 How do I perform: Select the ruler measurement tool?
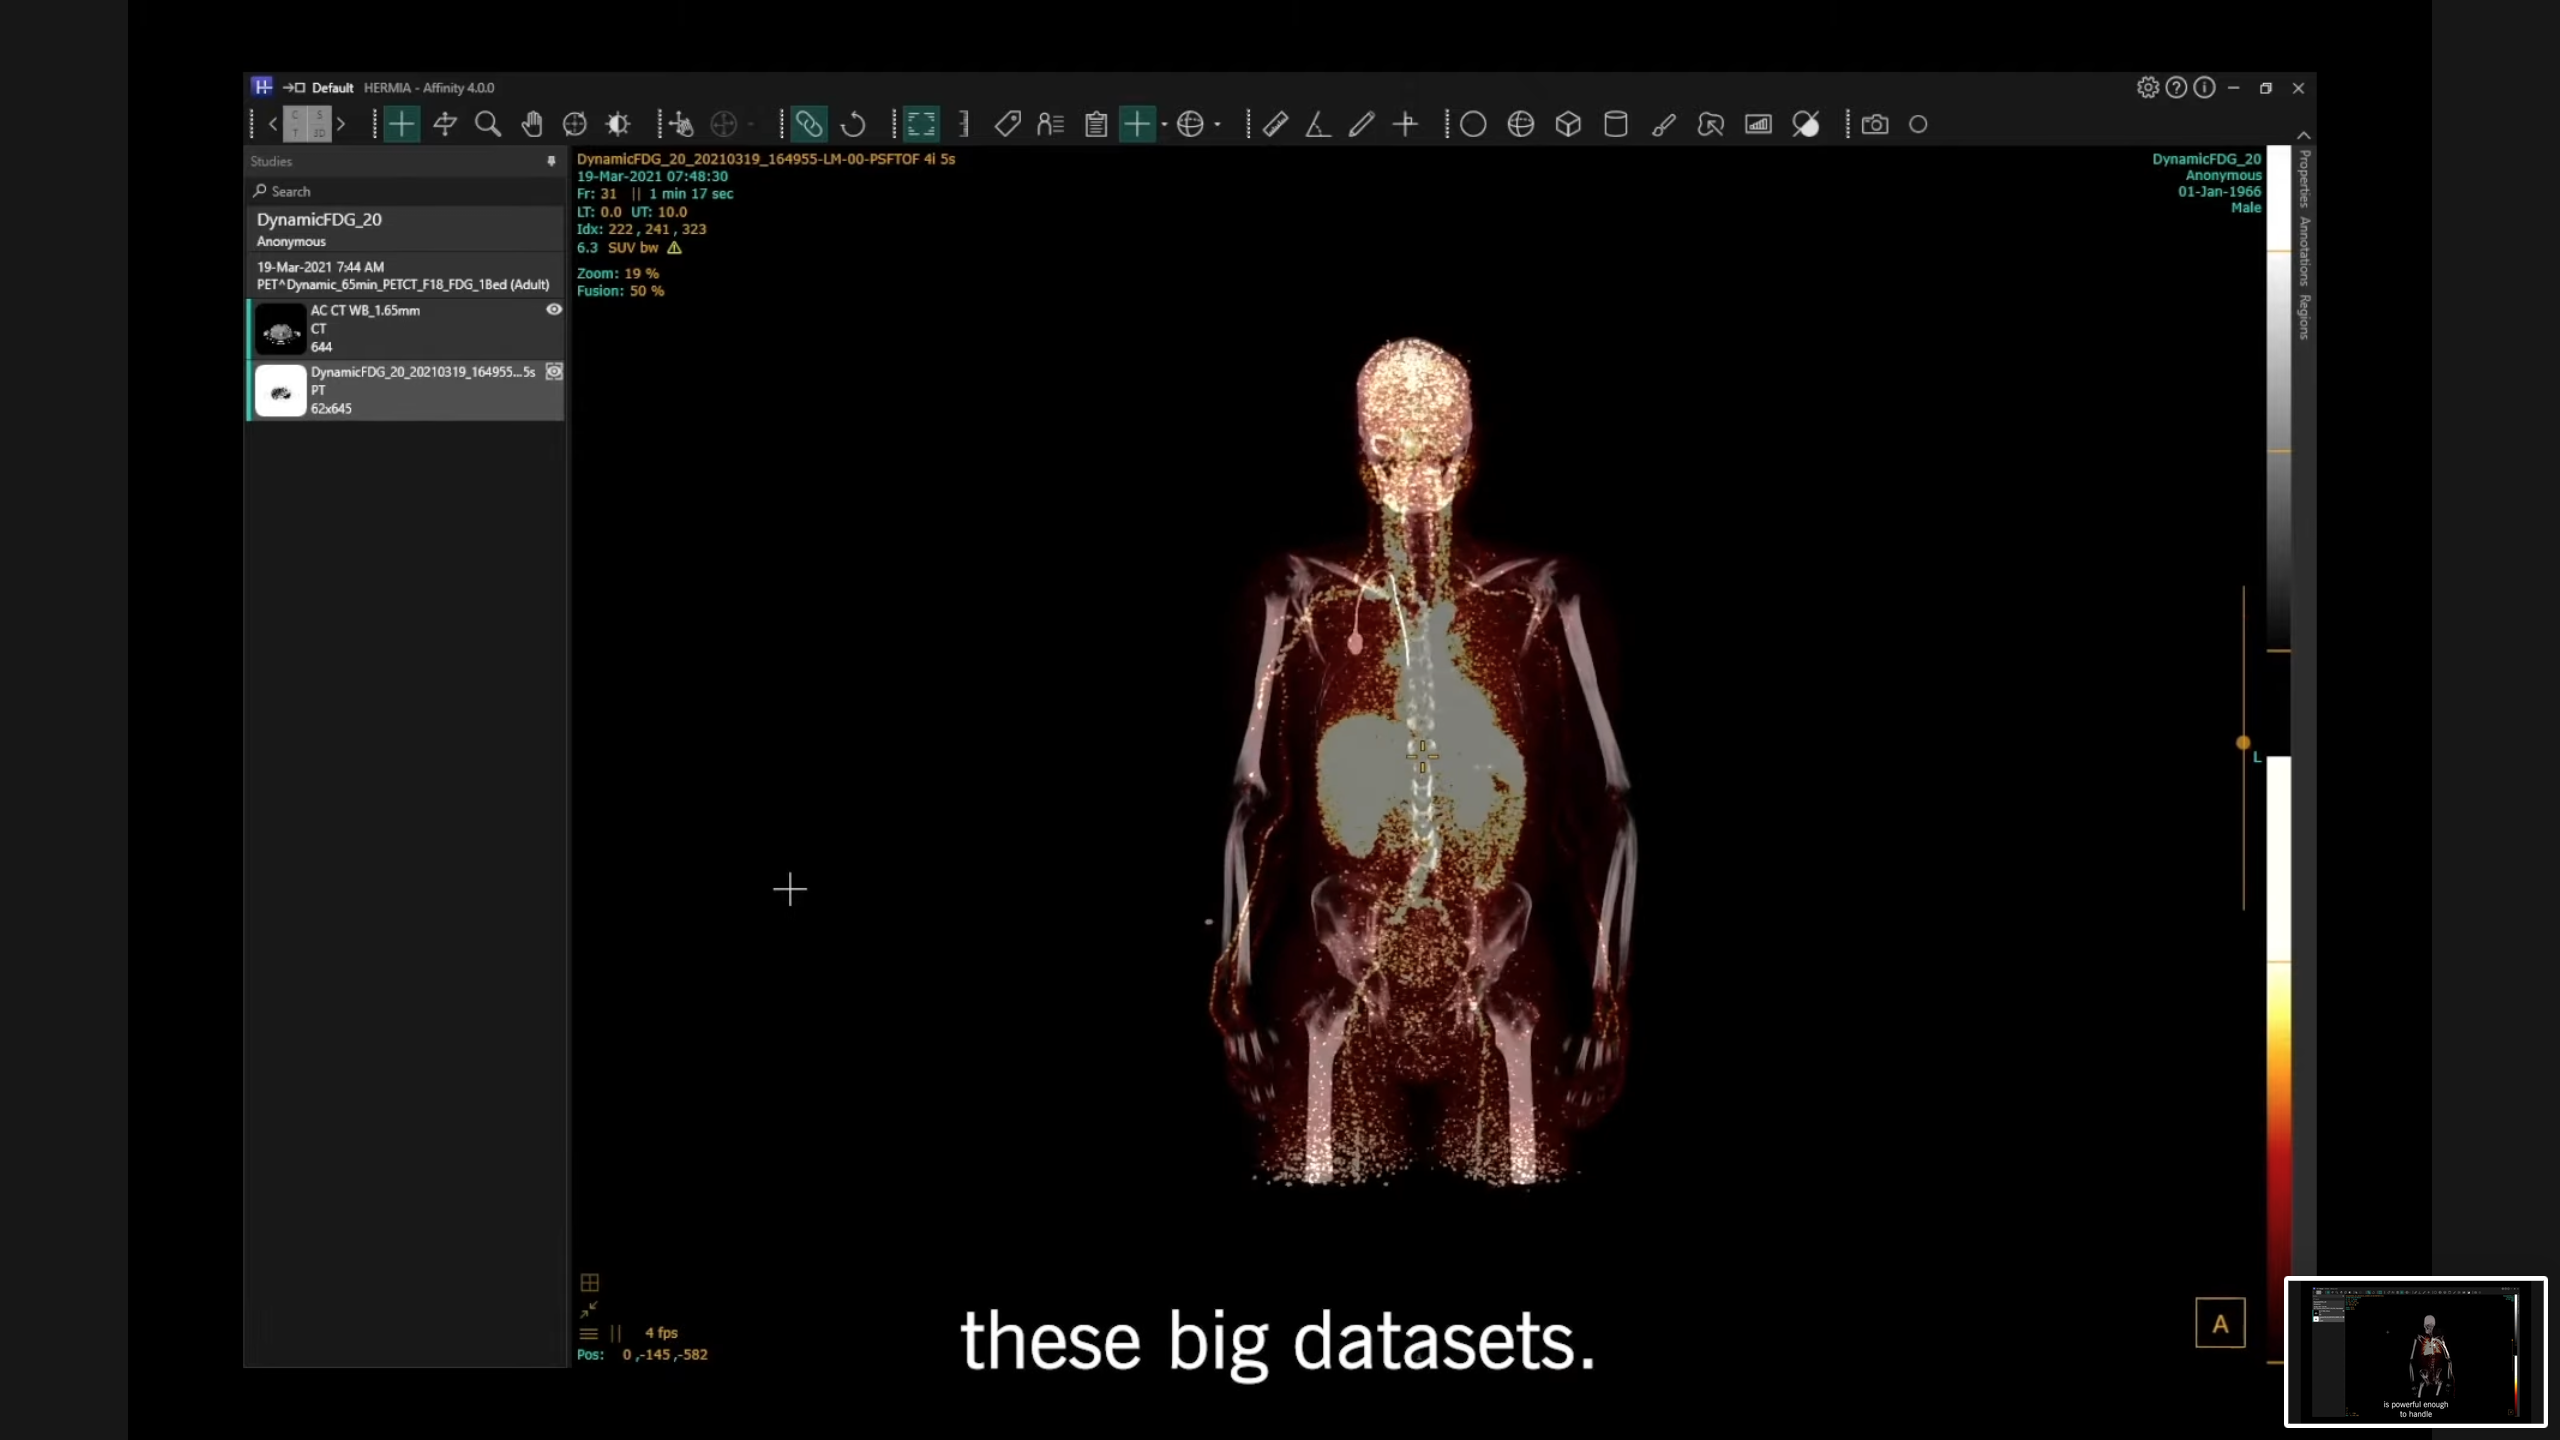tap(1275, 124)
